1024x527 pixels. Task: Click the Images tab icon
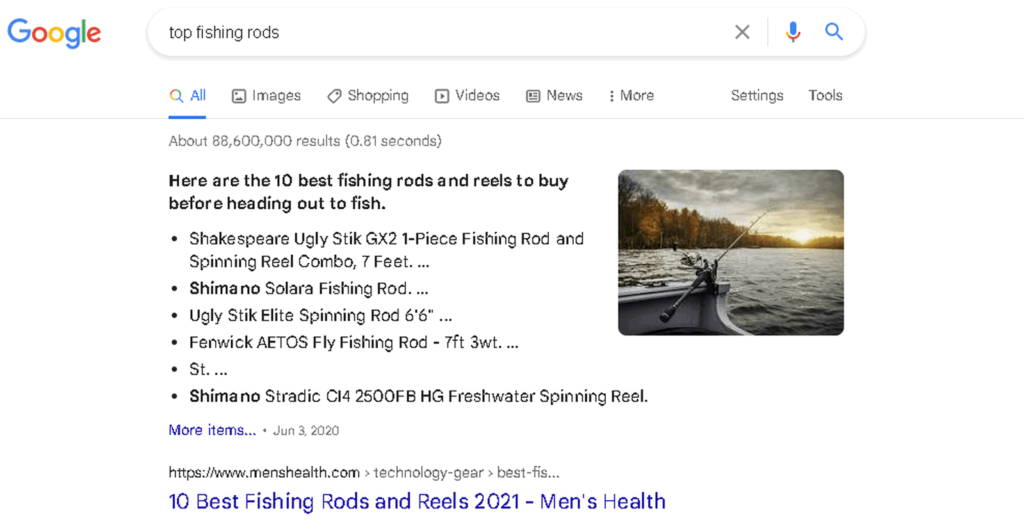[239, 96]
